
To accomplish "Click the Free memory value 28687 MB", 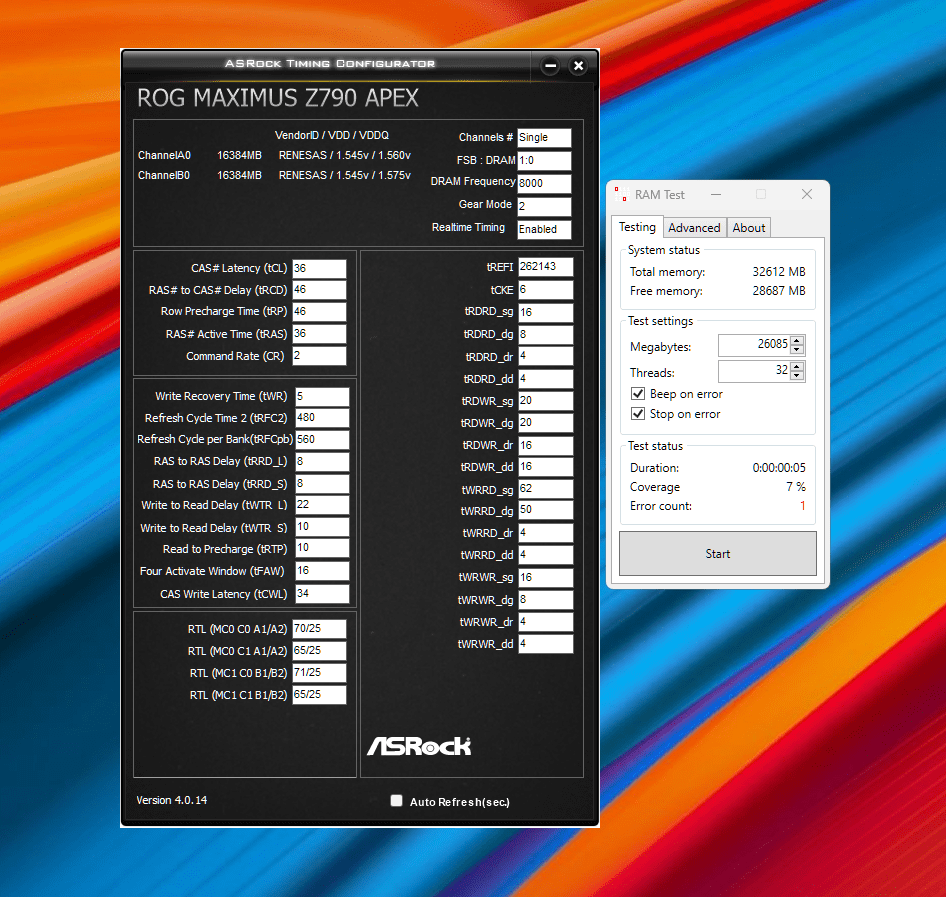I will point(779,291).
